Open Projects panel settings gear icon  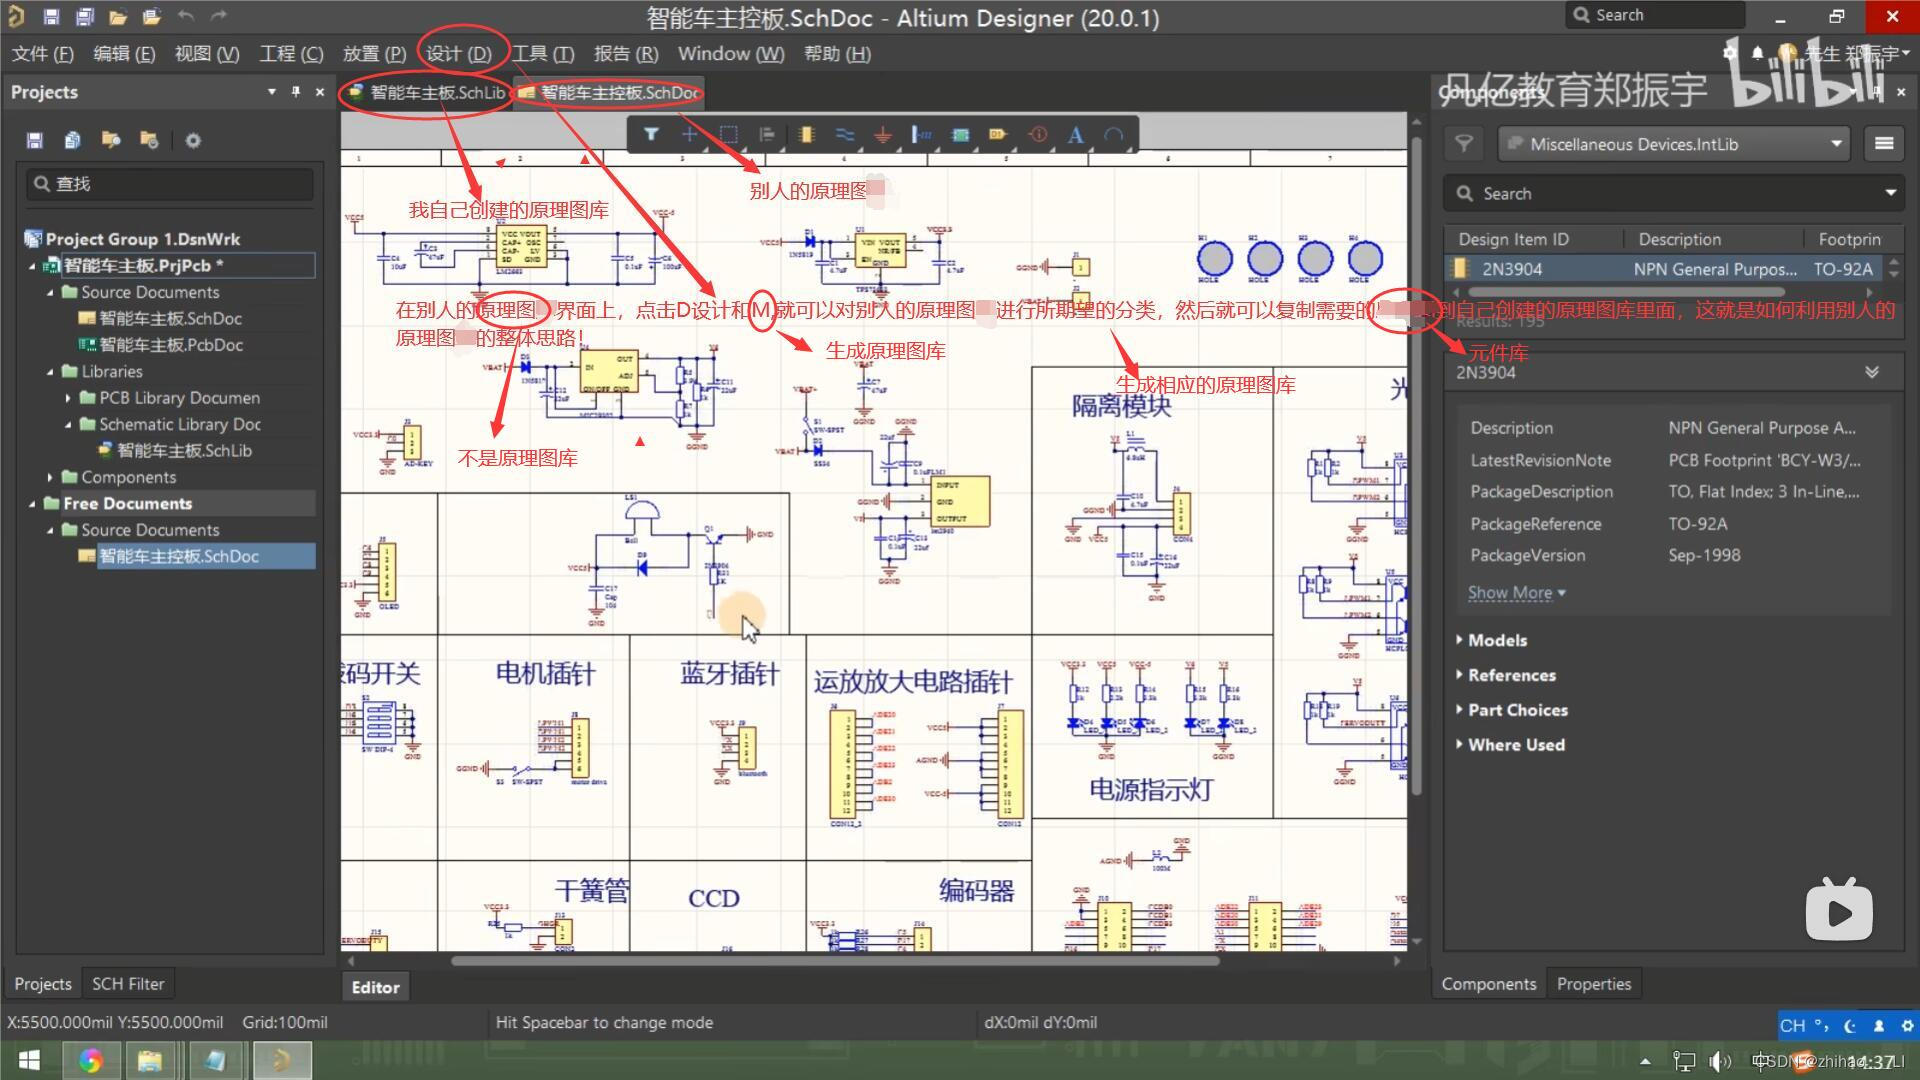pyautogui.click(x=193, y=140)
